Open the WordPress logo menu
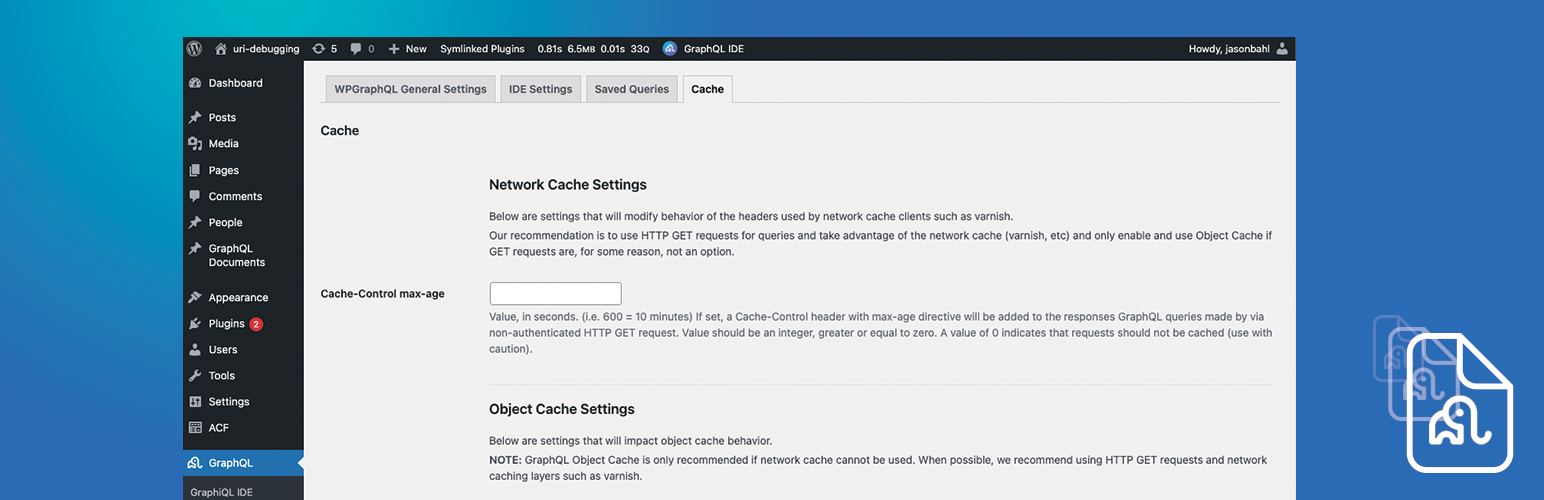The height and width of the screenshot is (500, 1544). (x=194, y=48)
